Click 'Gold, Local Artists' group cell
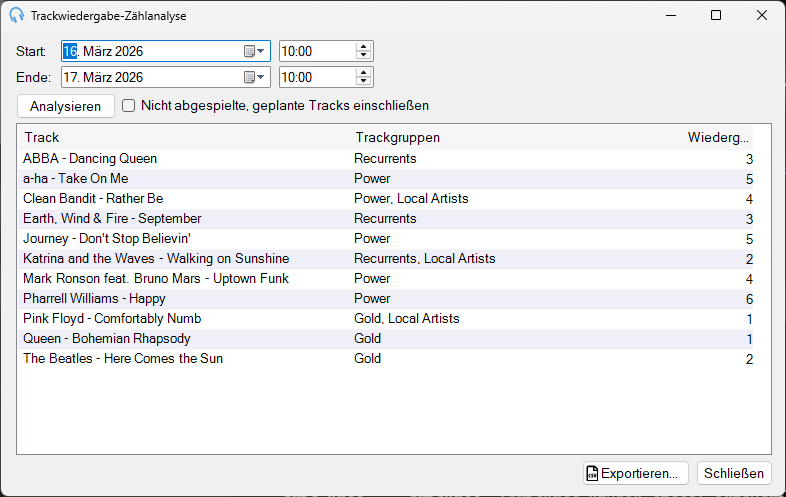Image resolution: width=786 pixels, height=497 pixels. 407,319
